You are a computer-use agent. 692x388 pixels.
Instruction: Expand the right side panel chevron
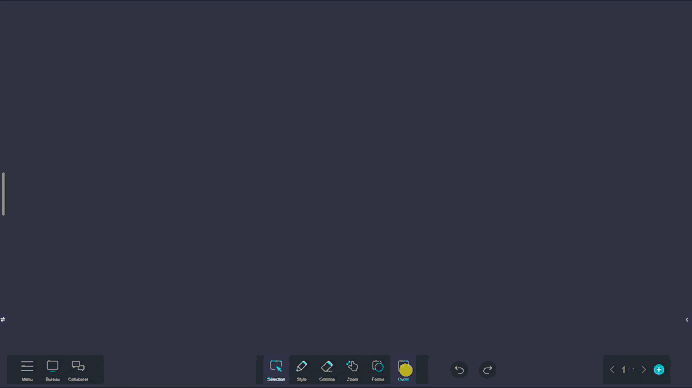coord(687,320)
